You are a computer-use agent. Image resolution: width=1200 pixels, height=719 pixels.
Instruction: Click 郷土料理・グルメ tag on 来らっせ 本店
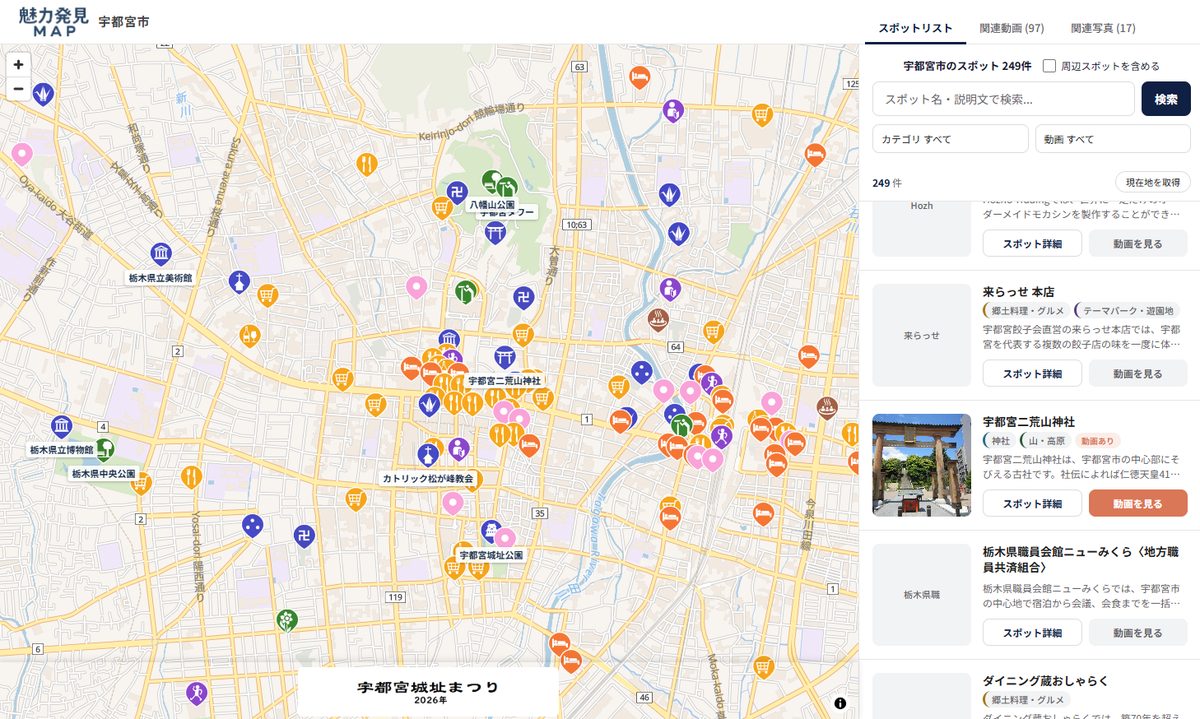(1027, 311)
